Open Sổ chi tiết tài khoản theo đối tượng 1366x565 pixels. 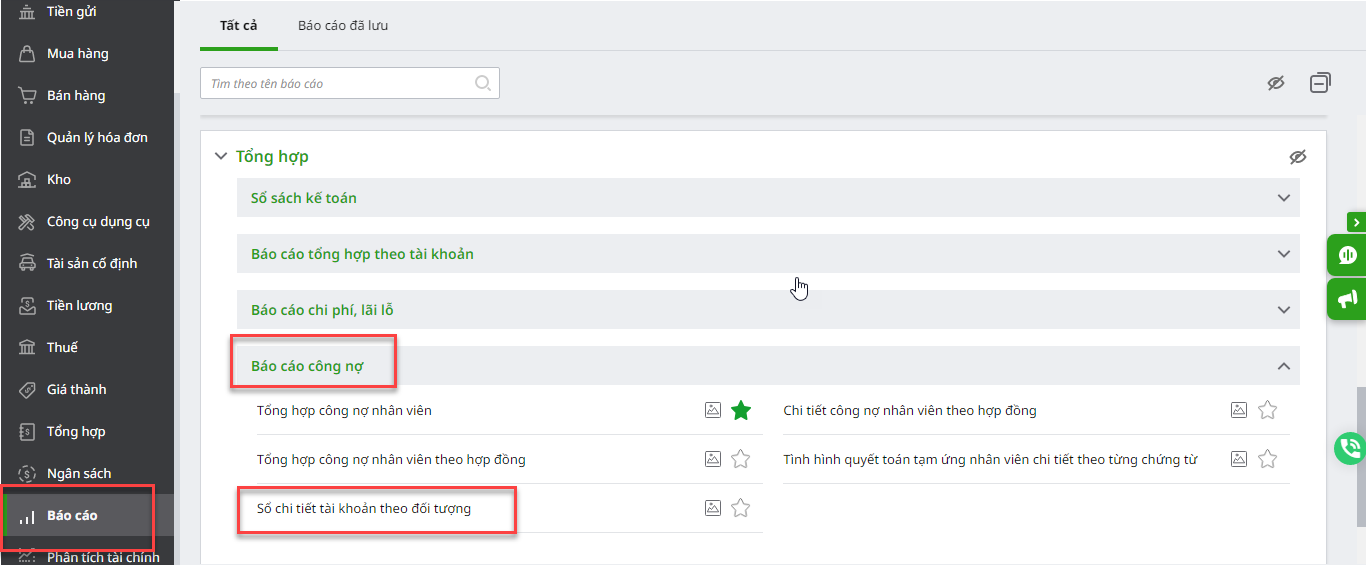(364, 509)
